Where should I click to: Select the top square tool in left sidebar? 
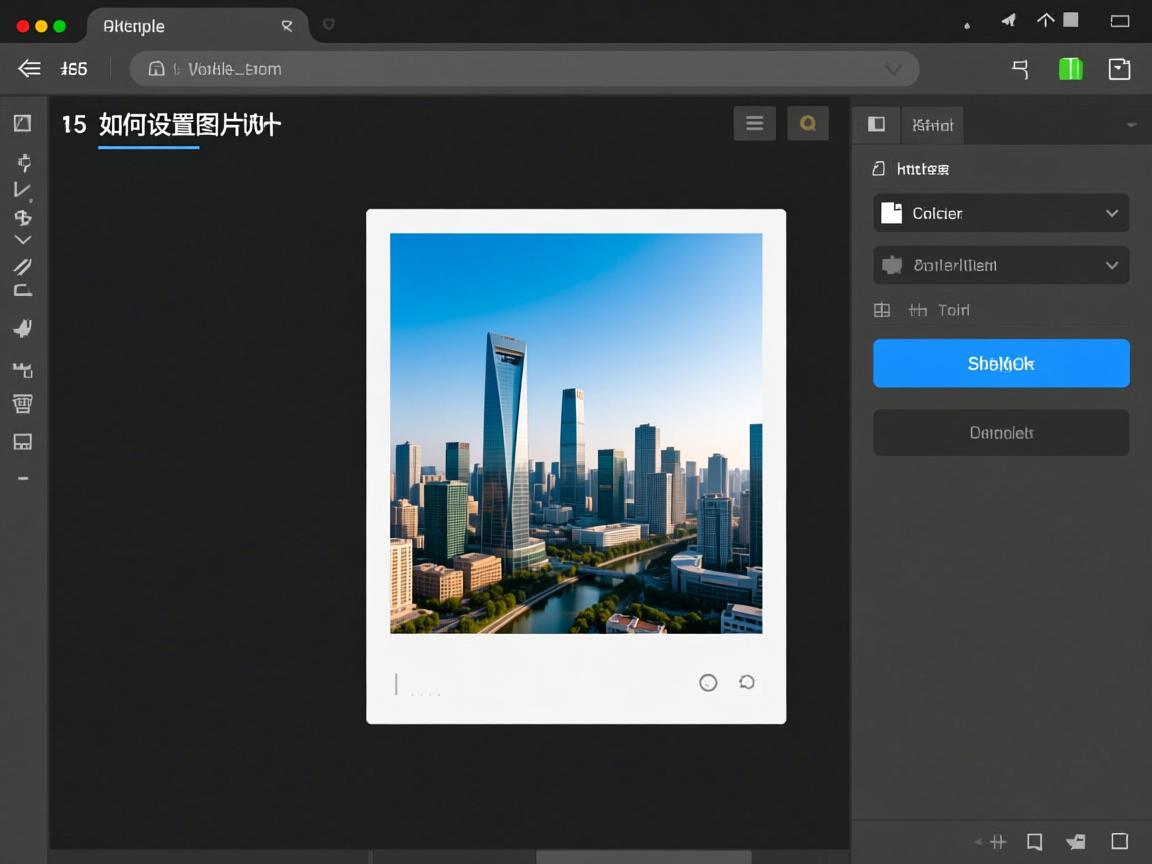[22, 123]
